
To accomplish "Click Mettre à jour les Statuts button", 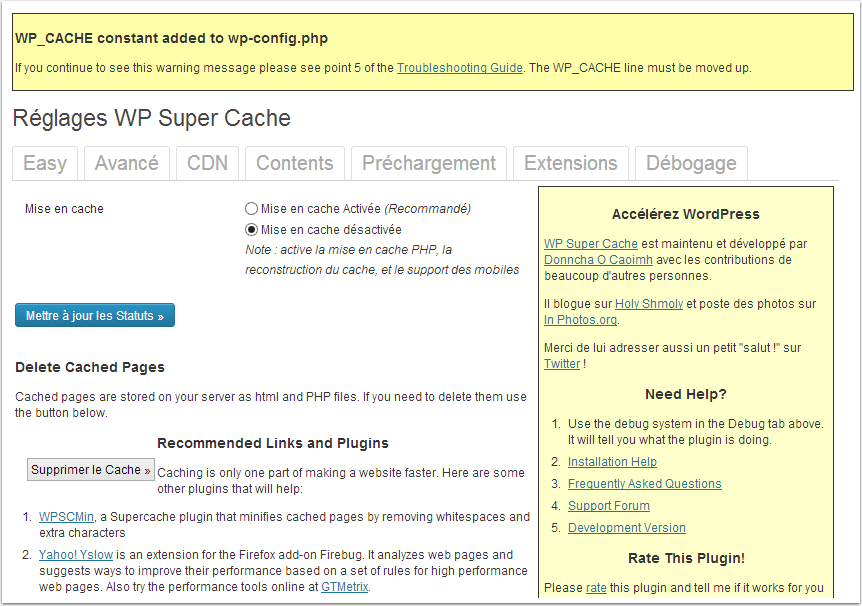I will [95, 316].
